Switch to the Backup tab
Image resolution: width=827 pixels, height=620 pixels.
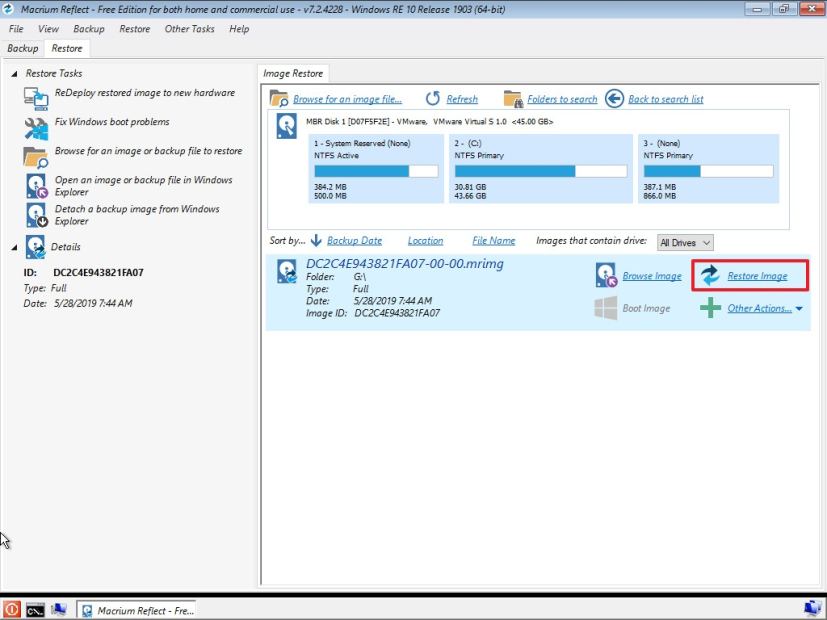tap(22, 47)
